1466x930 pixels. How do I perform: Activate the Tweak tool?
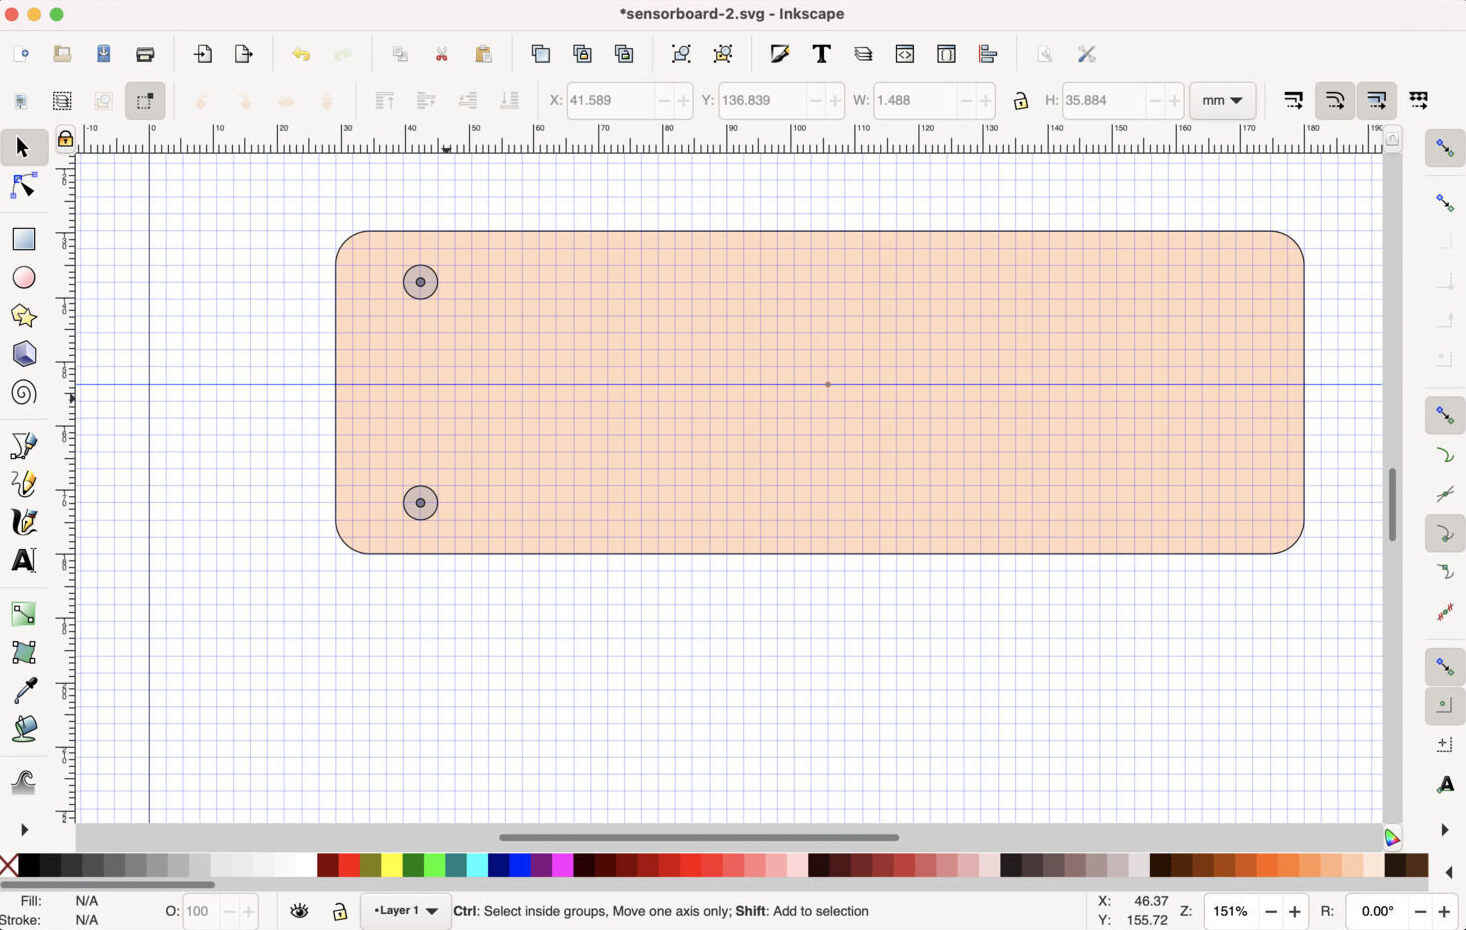(23, 781)
